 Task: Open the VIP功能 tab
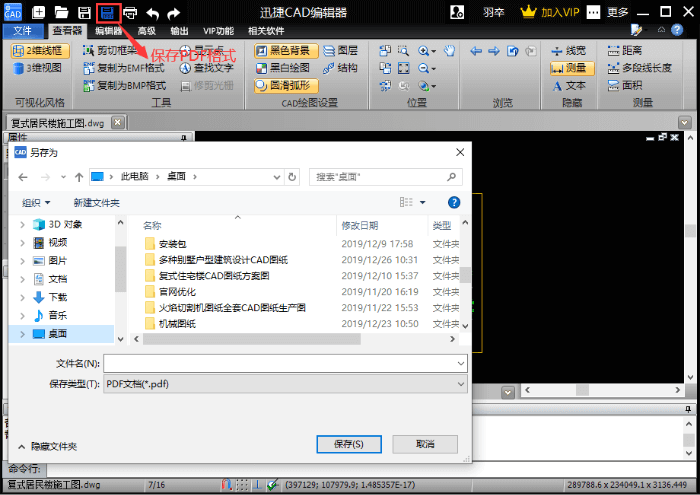(218, 31)
